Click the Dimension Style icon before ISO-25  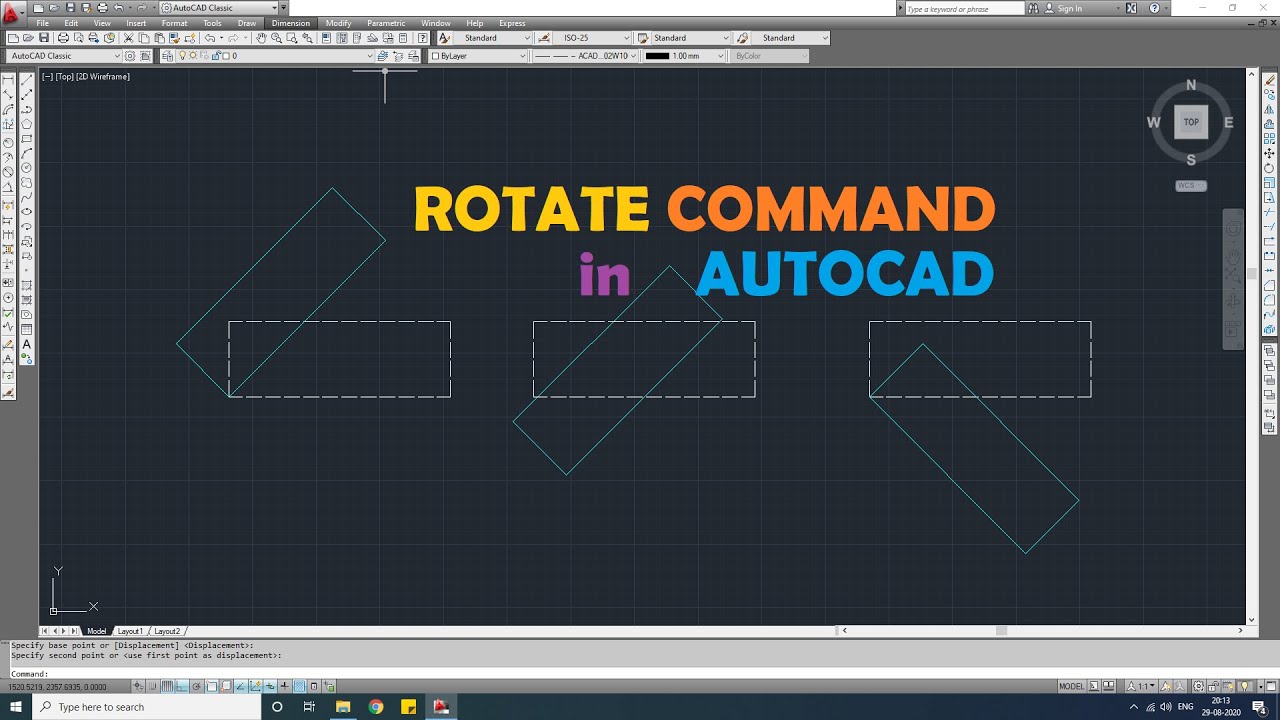click(543, 38)
